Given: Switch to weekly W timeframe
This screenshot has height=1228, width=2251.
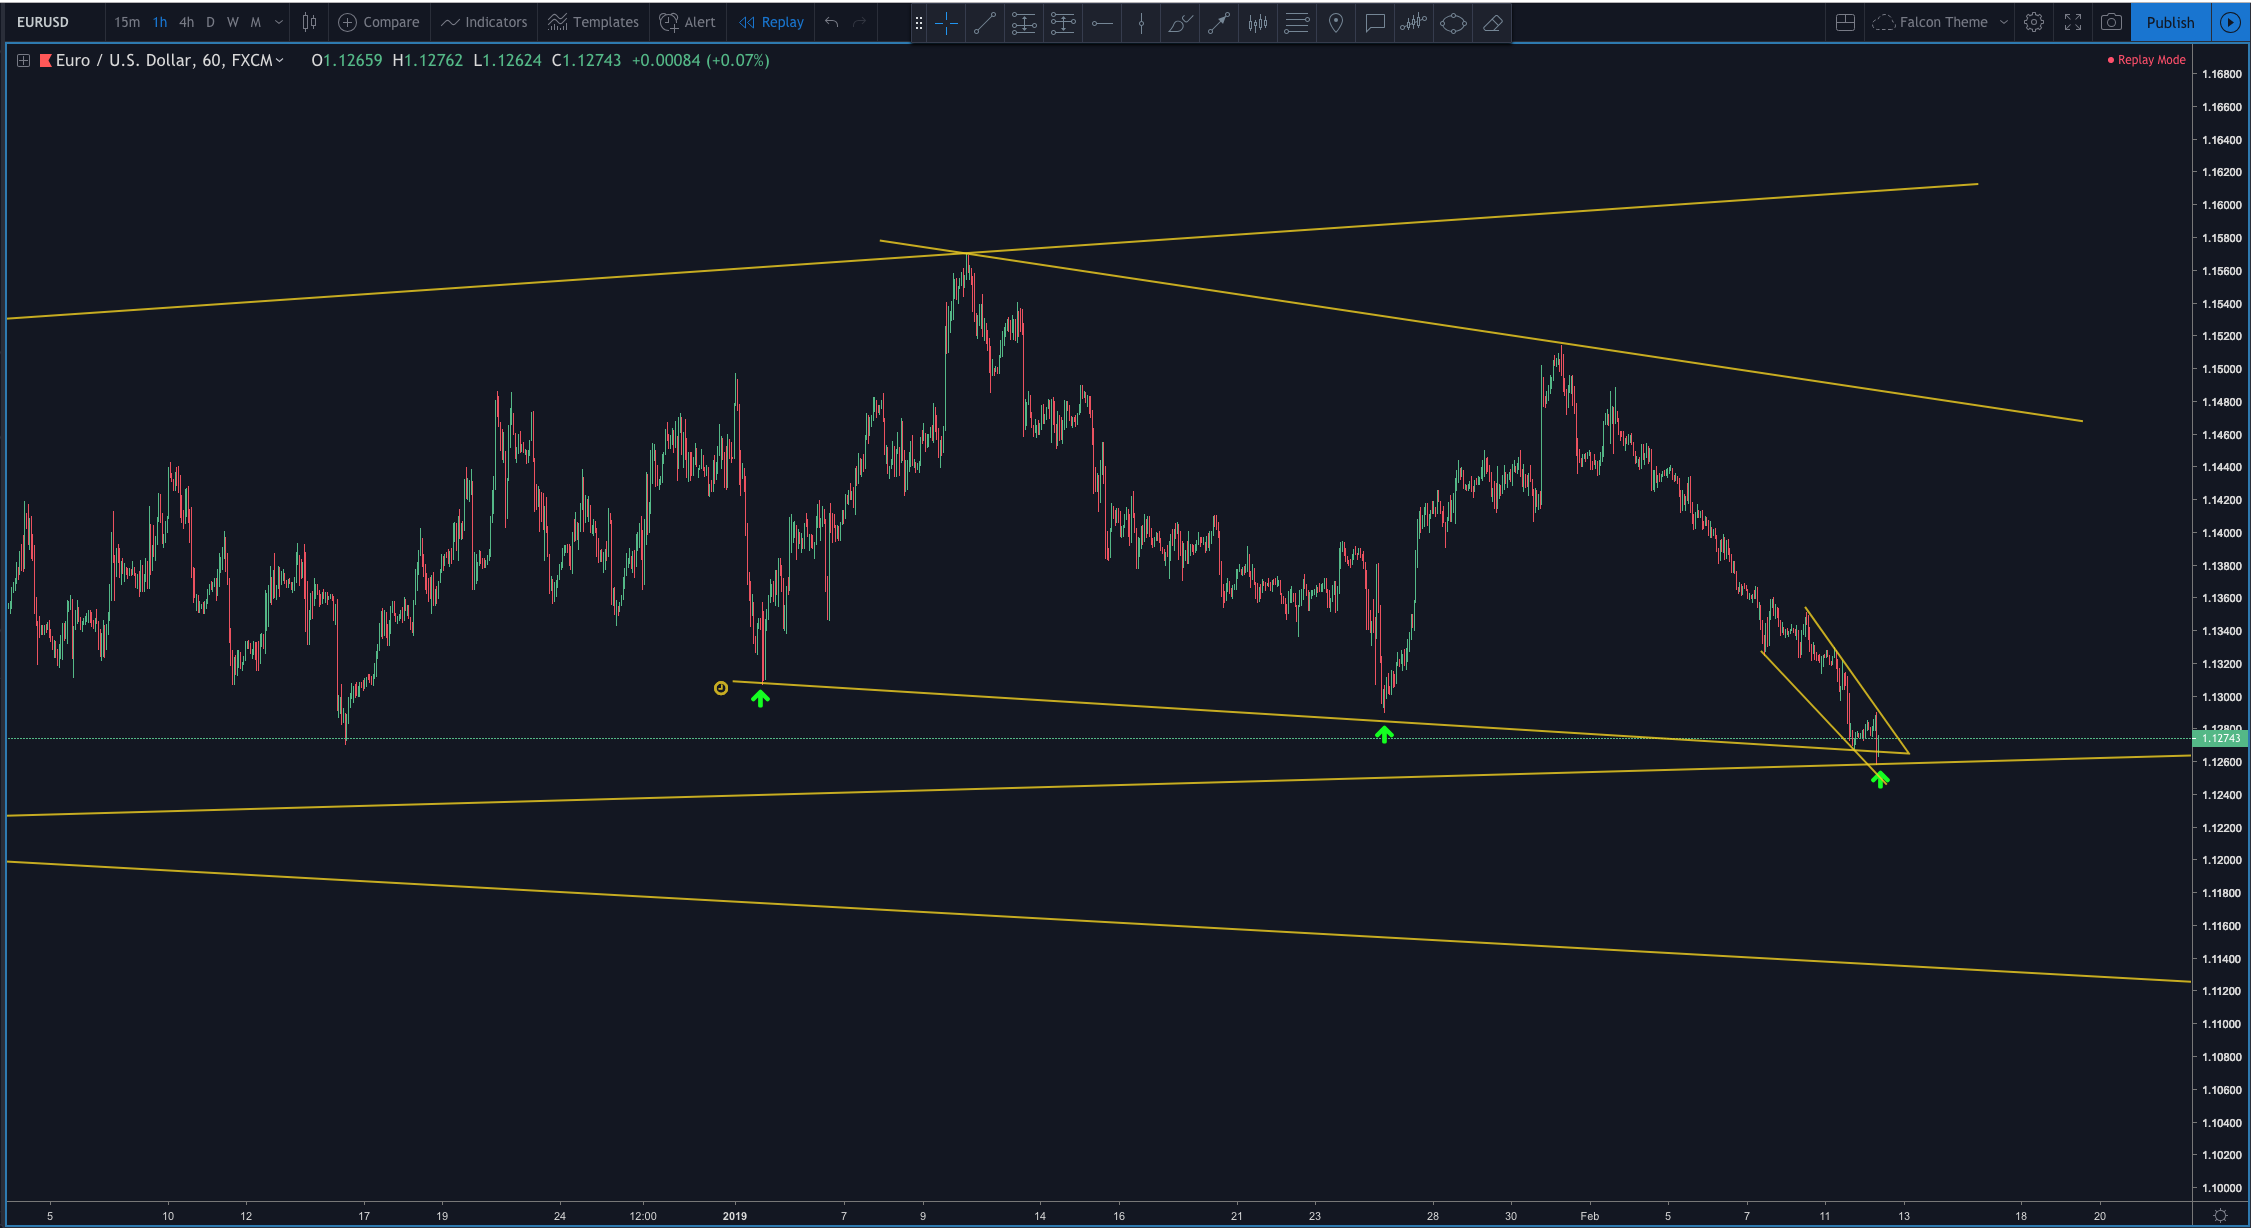Looking at the screenshot, I should point(233,22).
